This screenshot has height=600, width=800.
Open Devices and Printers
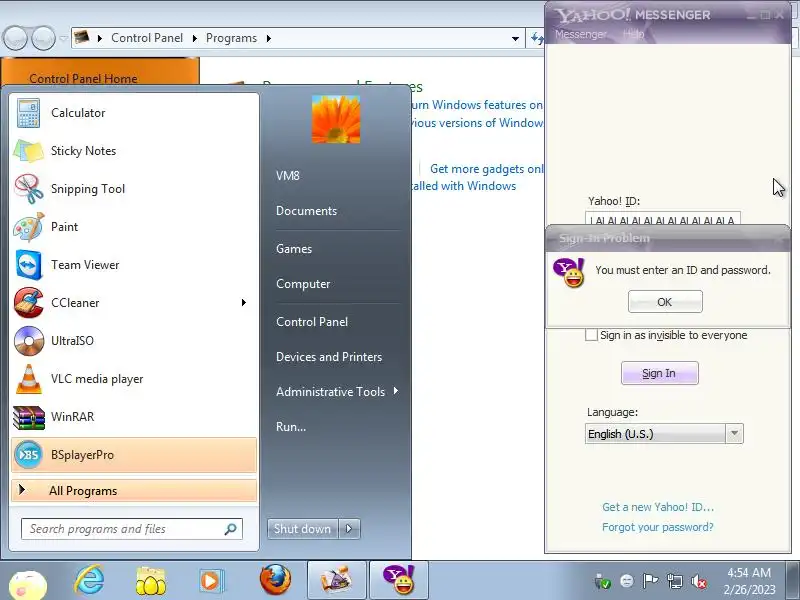tap(329, 357)
